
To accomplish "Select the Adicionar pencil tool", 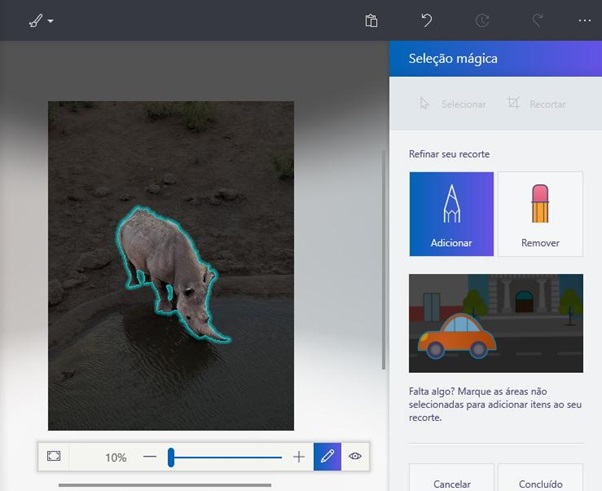I will pos(452,214).
